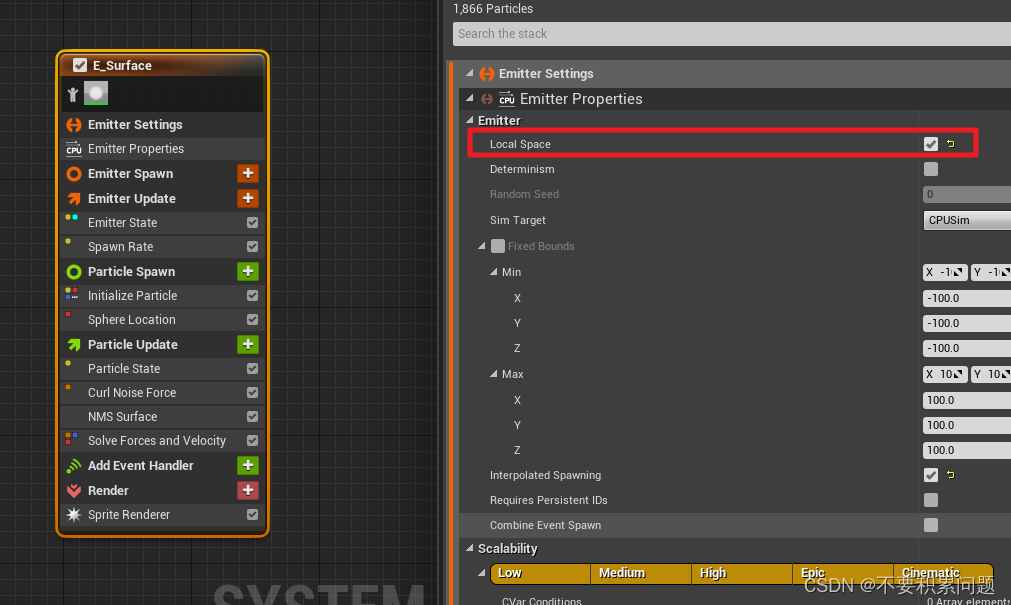Collapse the Min bounds expander
Image resolution: width=1011 pixels, height=605 pixels.
[493, 272]
